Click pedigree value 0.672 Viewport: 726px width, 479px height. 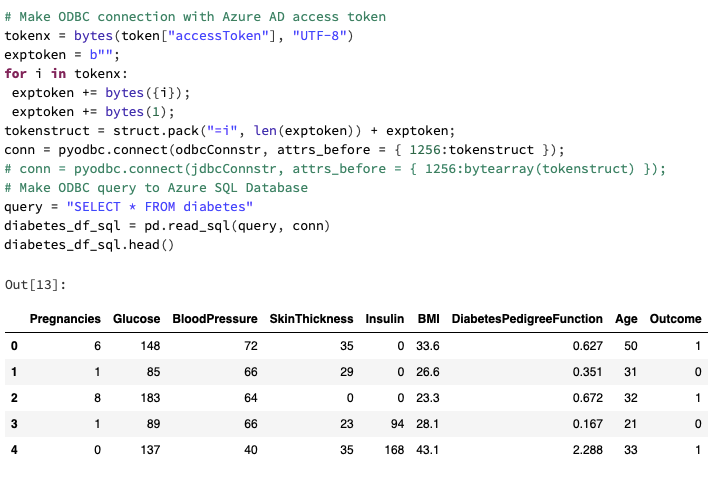588,398
